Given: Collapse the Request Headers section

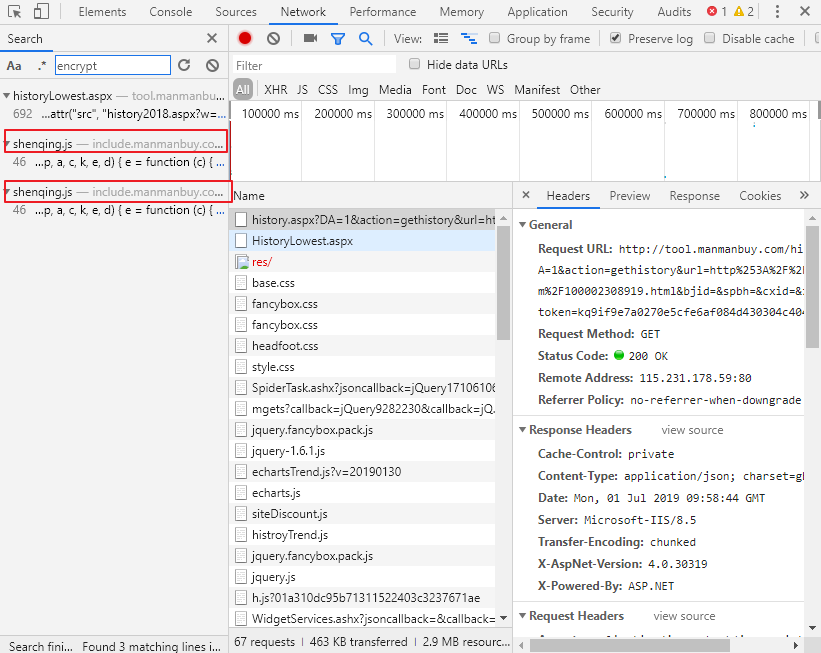Looking at the screenshot, I should [522, 616].
